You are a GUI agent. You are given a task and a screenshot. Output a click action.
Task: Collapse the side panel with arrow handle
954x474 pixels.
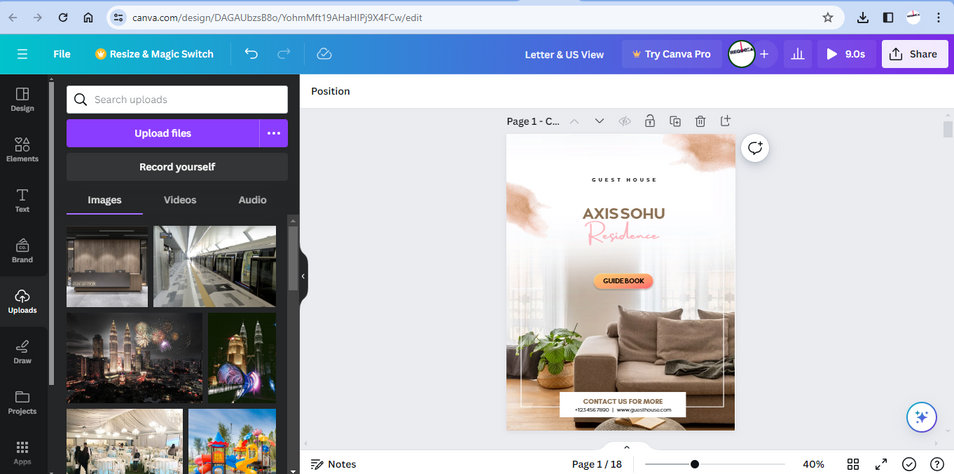coord(303,276)
